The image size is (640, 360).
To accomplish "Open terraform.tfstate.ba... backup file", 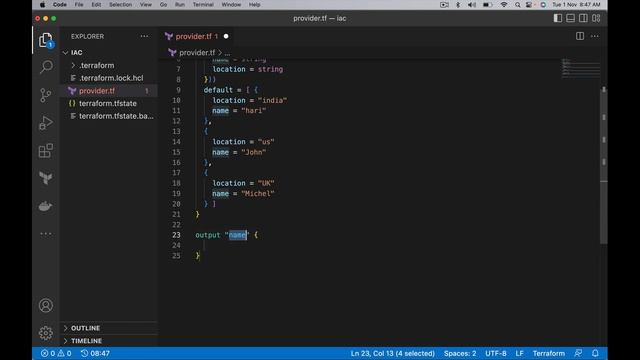I will click(x=109, y=116).
